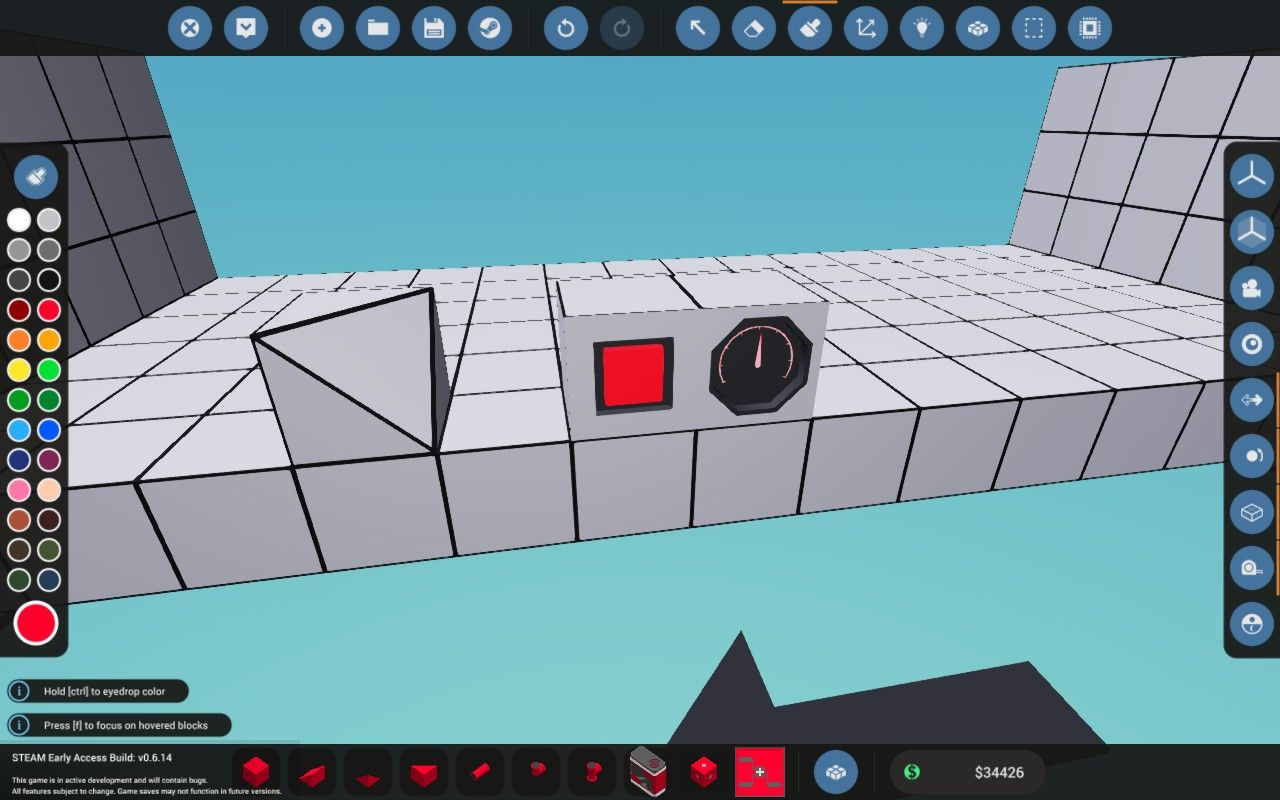
Task: Click the lightbulb icon in top toolbar
Action: click(922, 28)
